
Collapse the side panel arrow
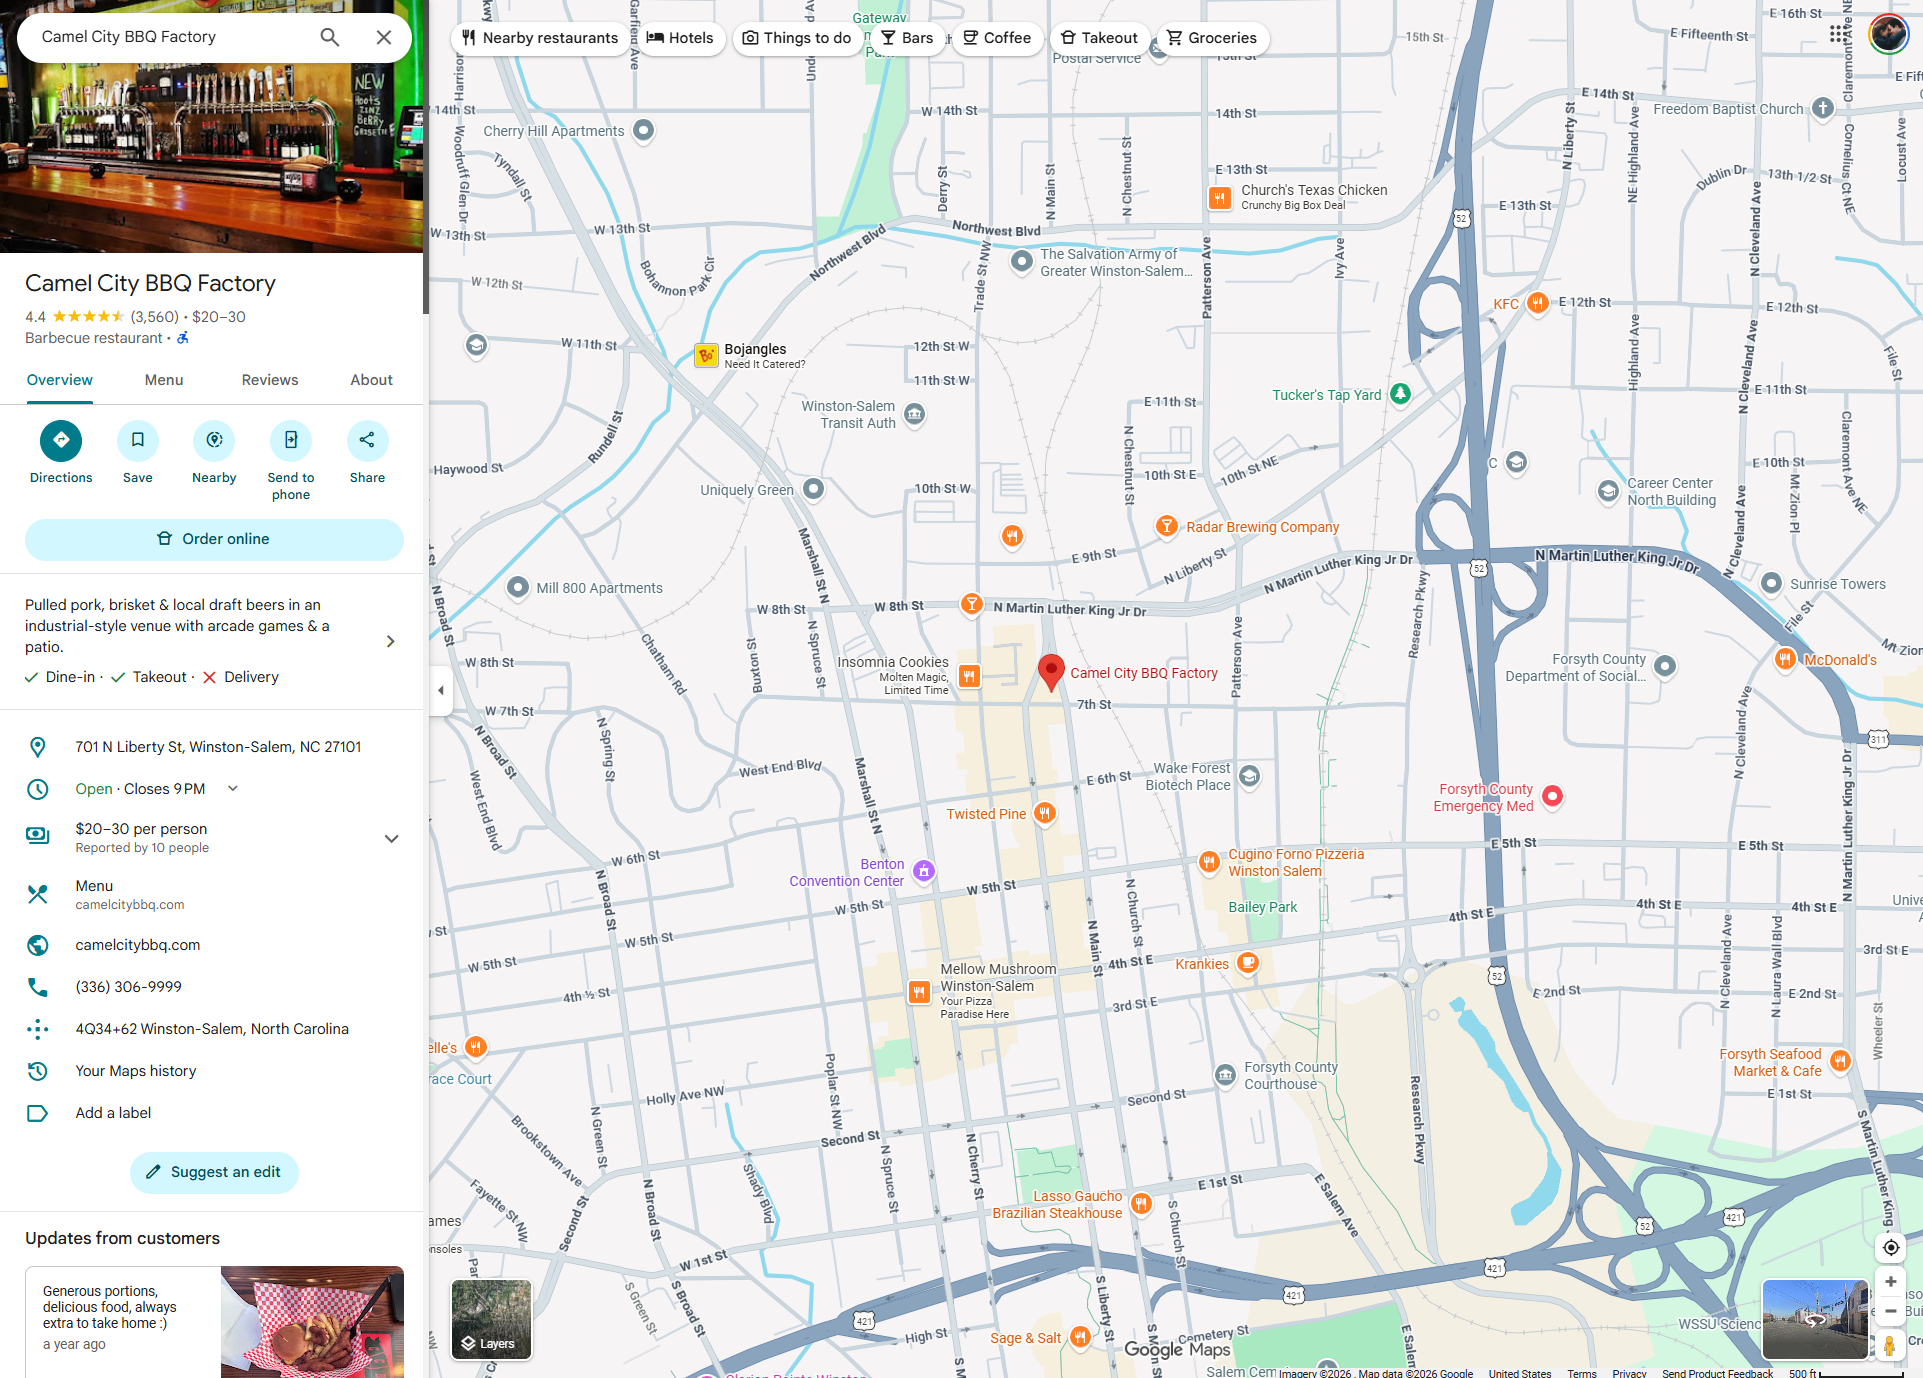(x=441, y=690)
